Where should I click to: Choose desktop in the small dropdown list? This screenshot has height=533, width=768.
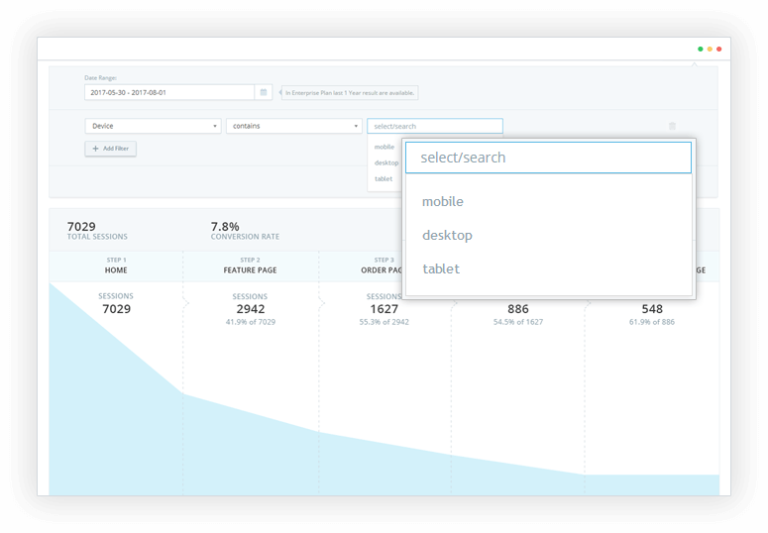[386, 163]
